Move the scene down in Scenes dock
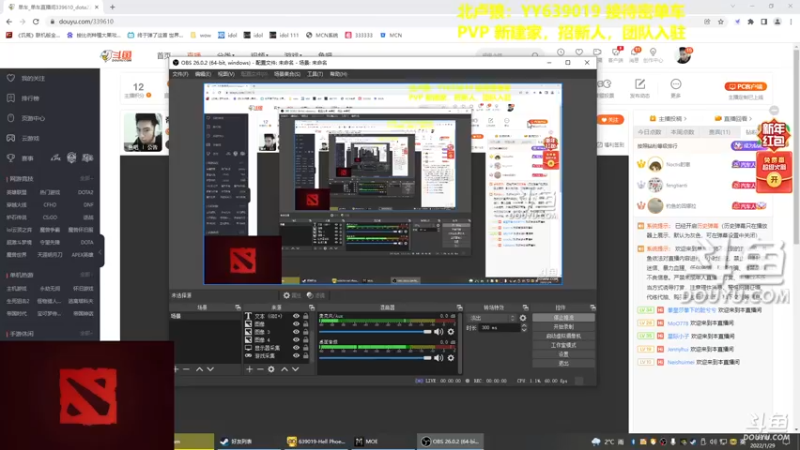800x450 pixels. [x=210, y=369]
